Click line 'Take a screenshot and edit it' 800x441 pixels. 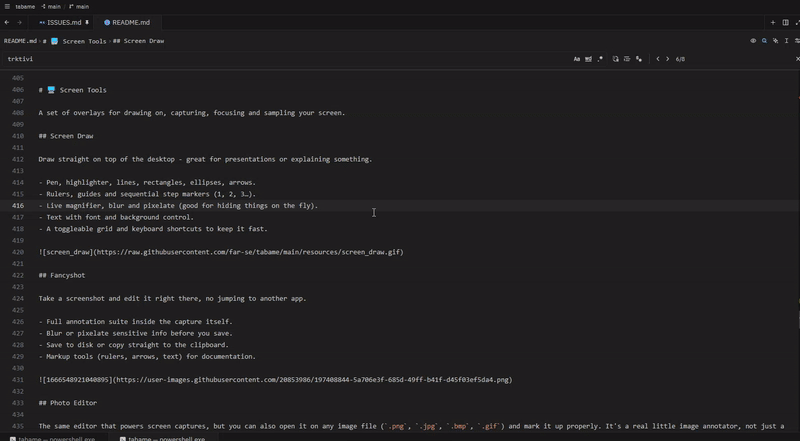coord(172,299)
